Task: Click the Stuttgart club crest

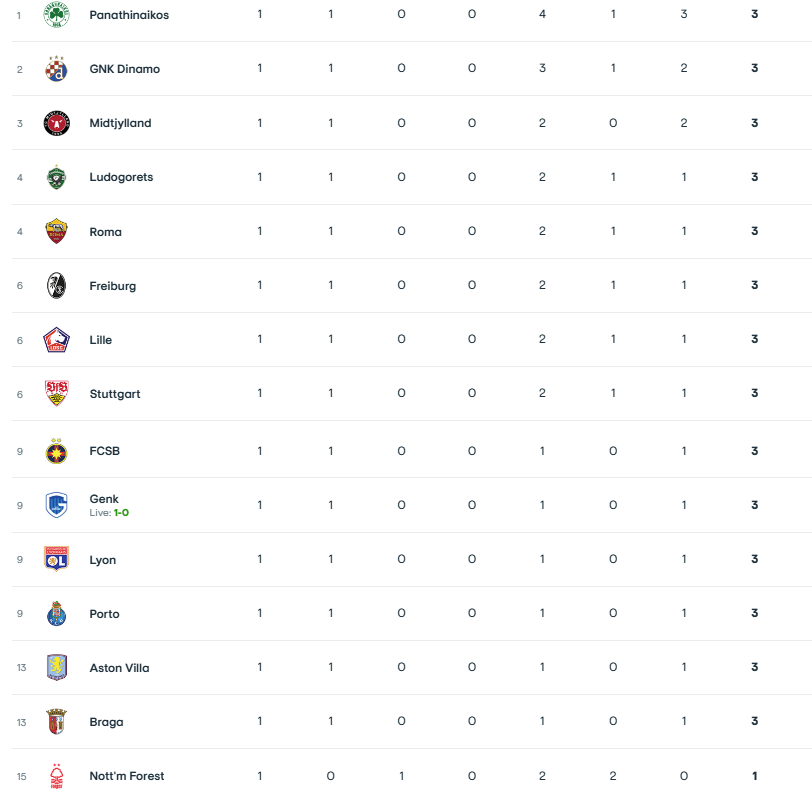Action: [56, 394]
